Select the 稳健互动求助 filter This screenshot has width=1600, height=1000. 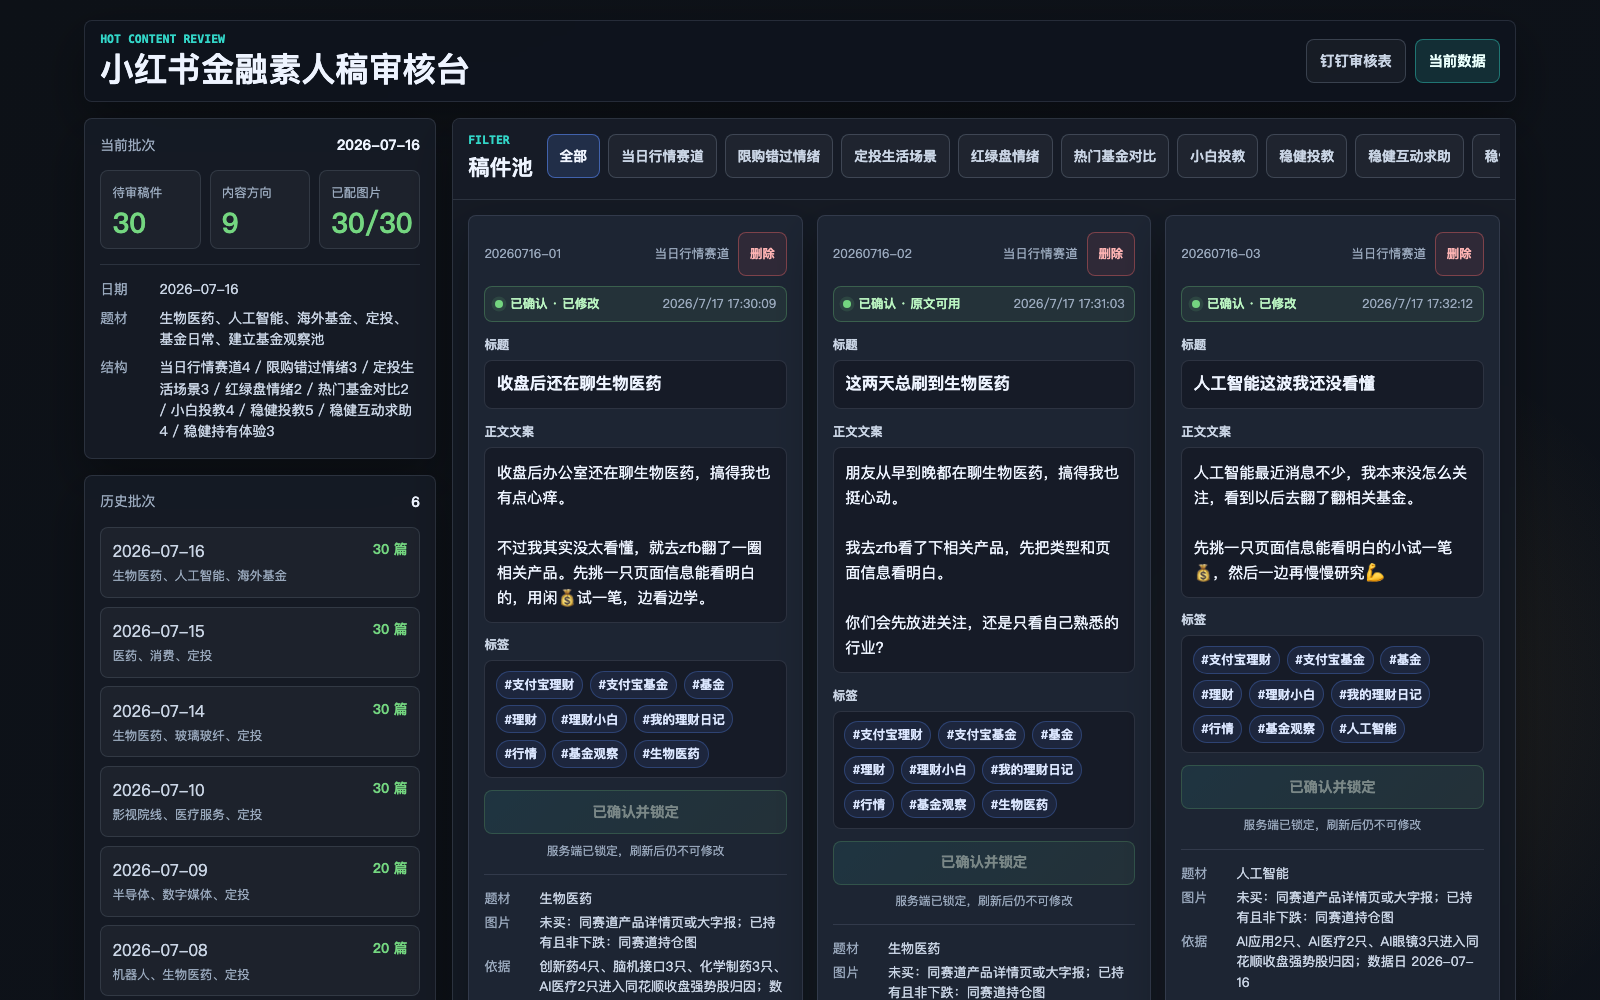pyautogui.click(x=1409, y=156)
